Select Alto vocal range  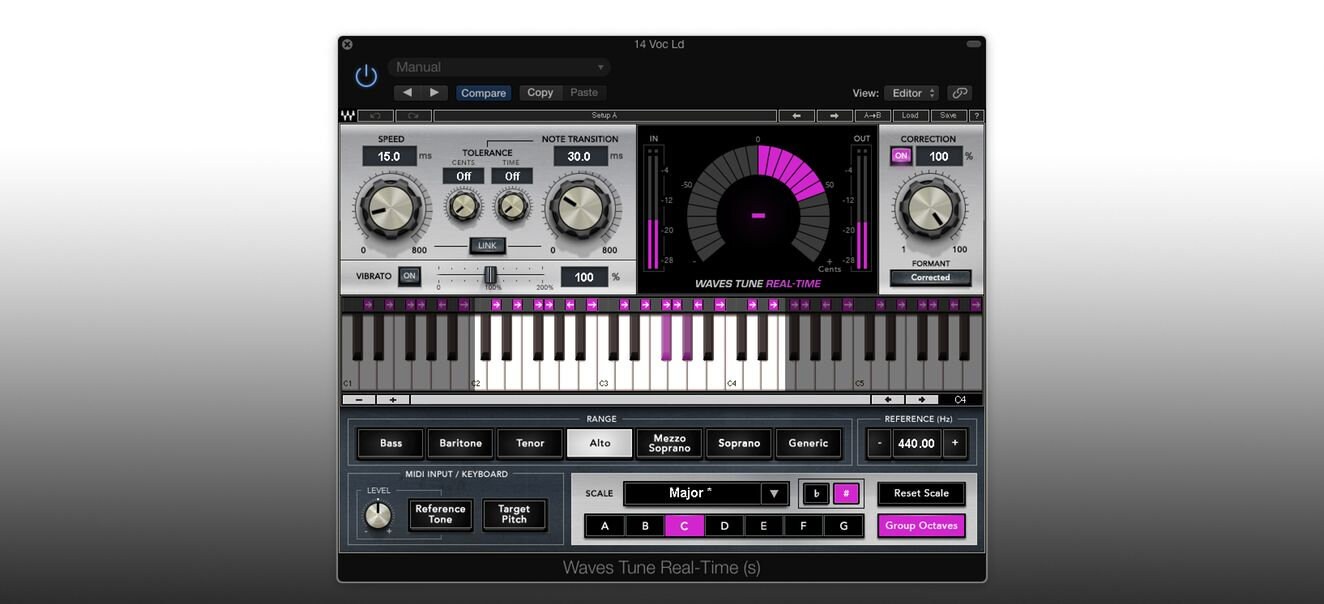(600, 443)
